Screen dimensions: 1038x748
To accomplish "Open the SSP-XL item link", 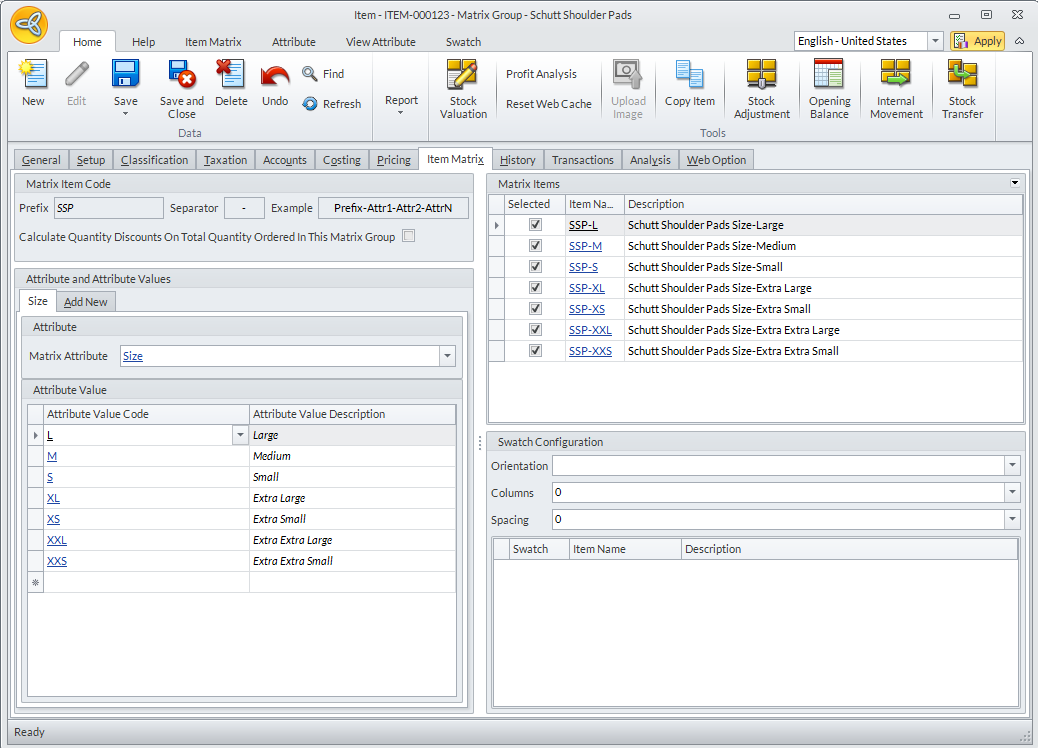I will coord(586,288).
